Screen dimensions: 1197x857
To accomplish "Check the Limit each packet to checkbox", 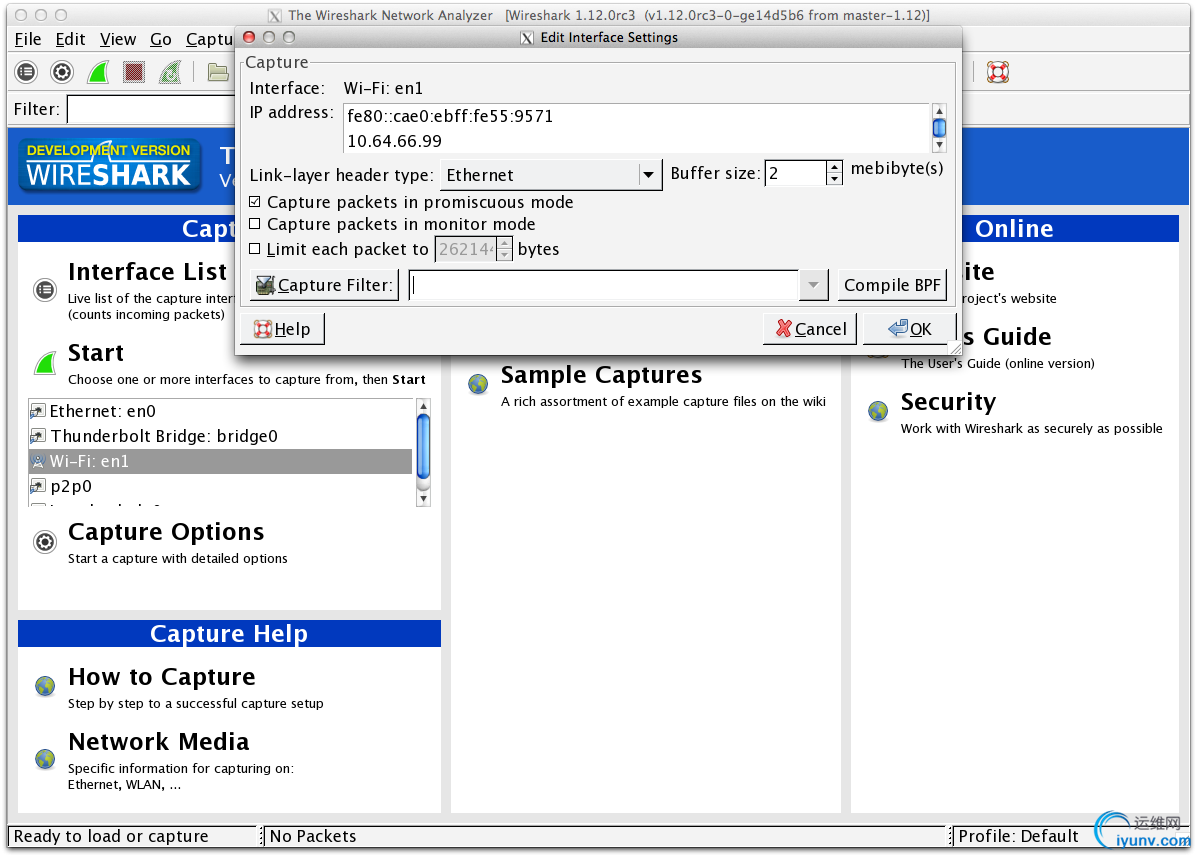I will [x=255, y=249].
